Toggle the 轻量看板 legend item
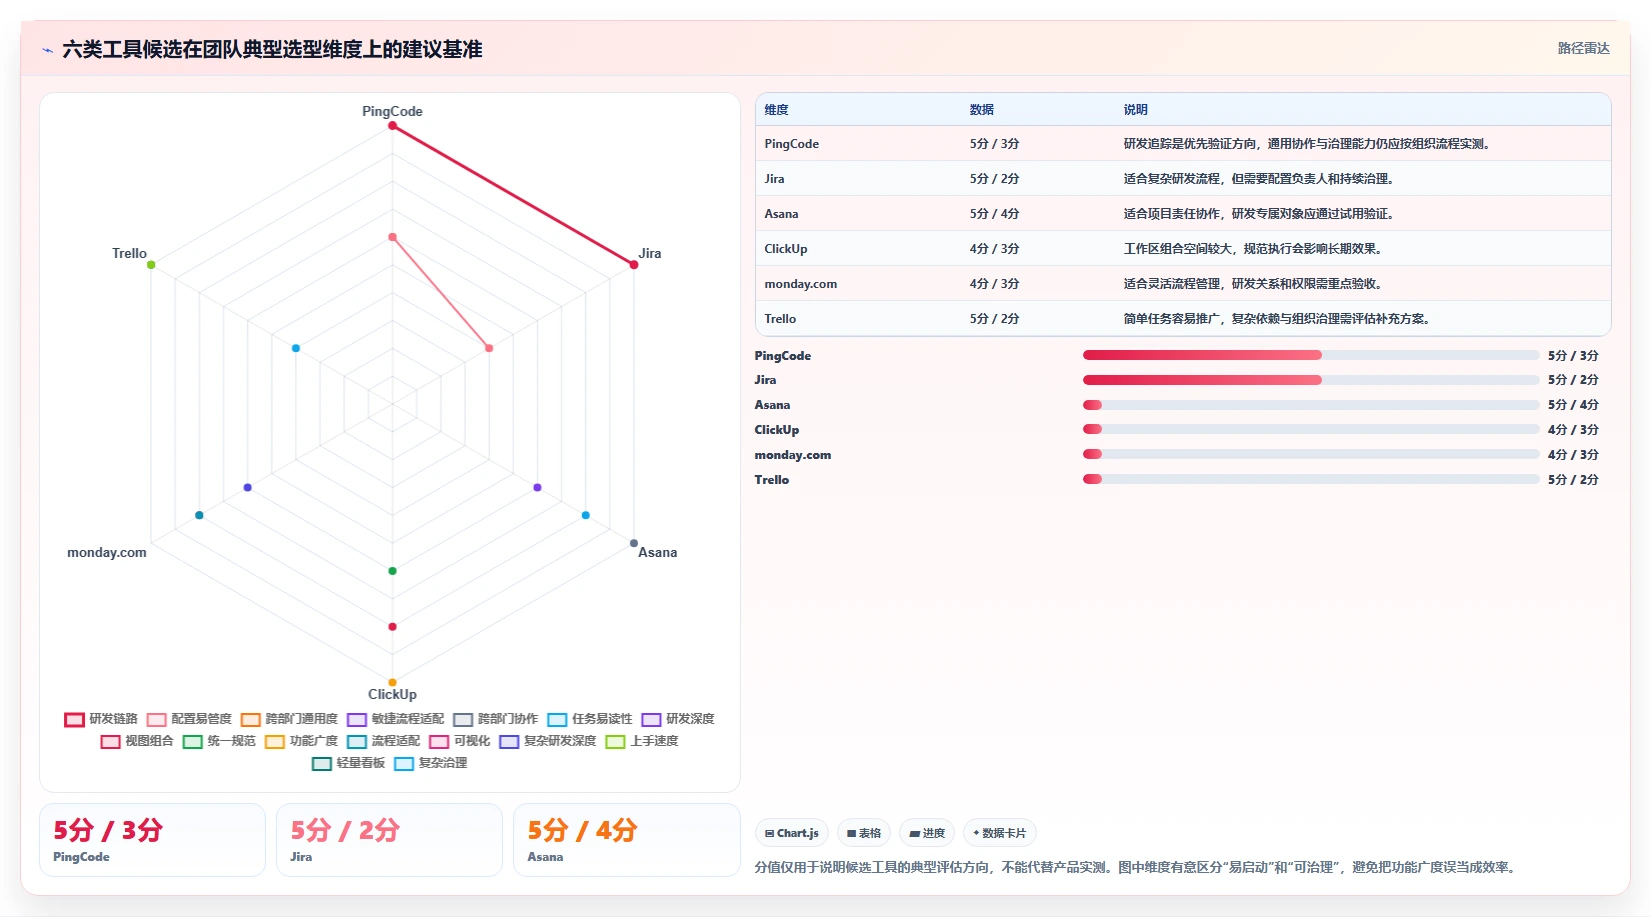1651x917 pixels. pos(348,763)
